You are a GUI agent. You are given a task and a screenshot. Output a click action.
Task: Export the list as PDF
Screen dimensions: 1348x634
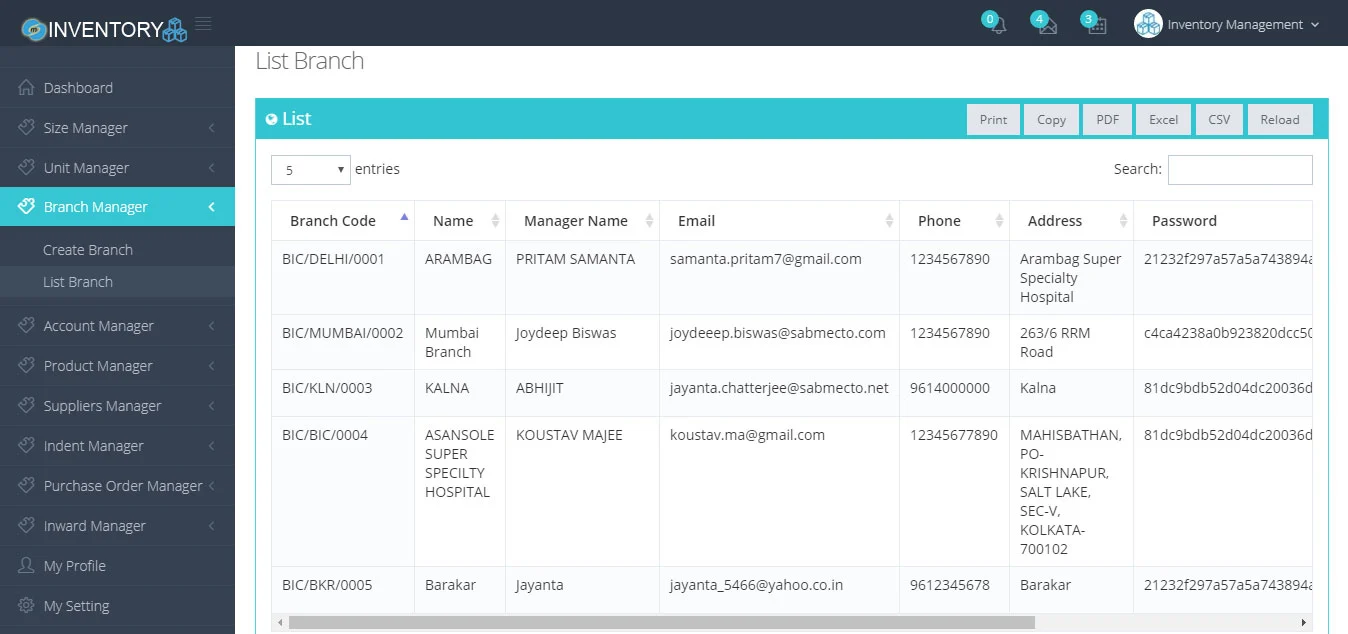(1107, 119)
